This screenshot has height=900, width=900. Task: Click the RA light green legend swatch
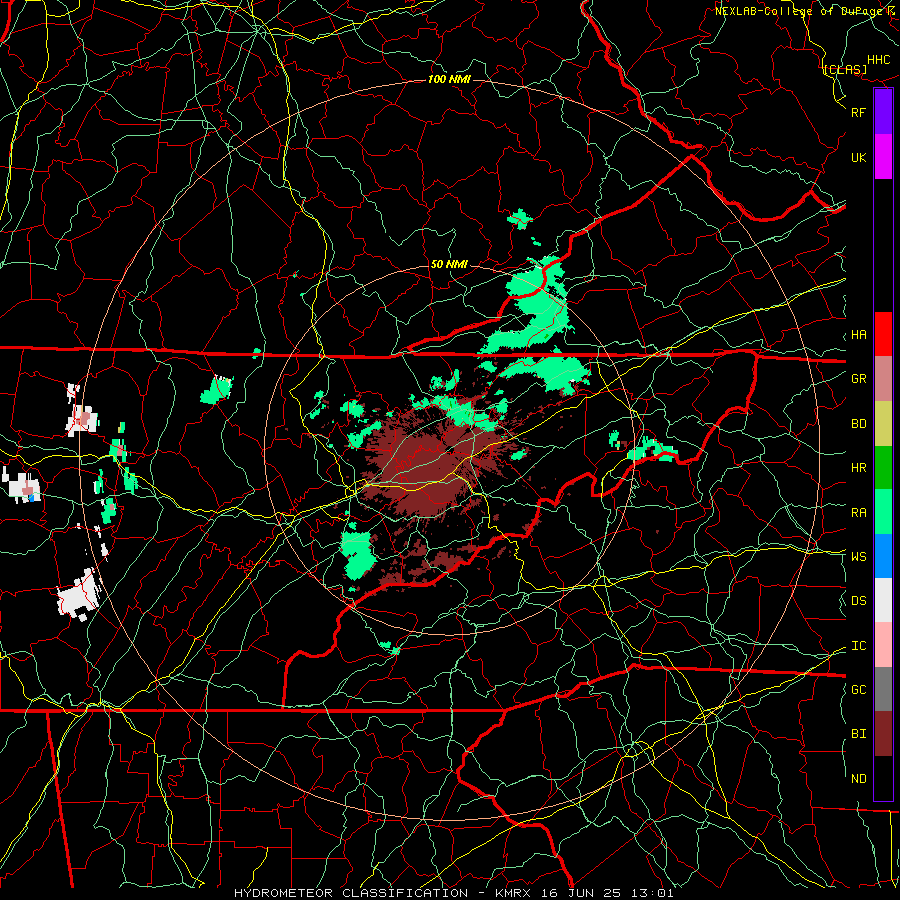pos(883,512)
